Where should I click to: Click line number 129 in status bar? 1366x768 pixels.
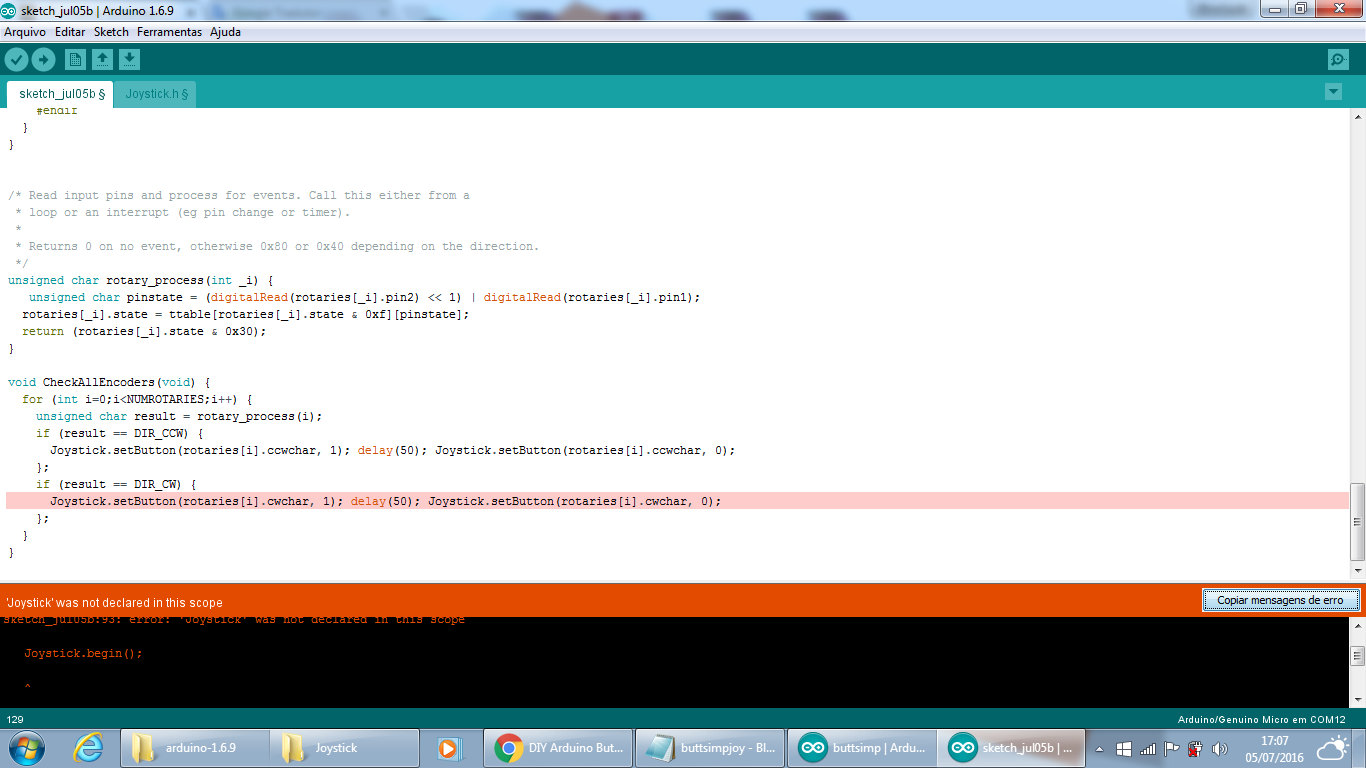click(x=15, y=720)
